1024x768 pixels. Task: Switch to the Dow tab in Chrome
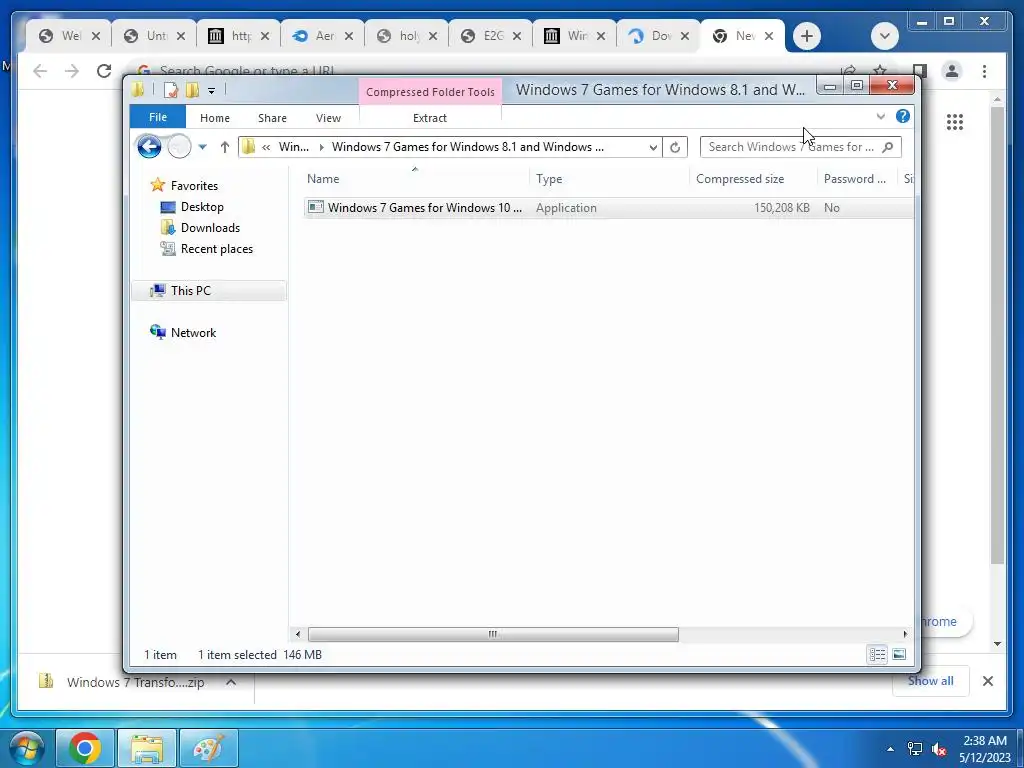click(x=658, y=36)
